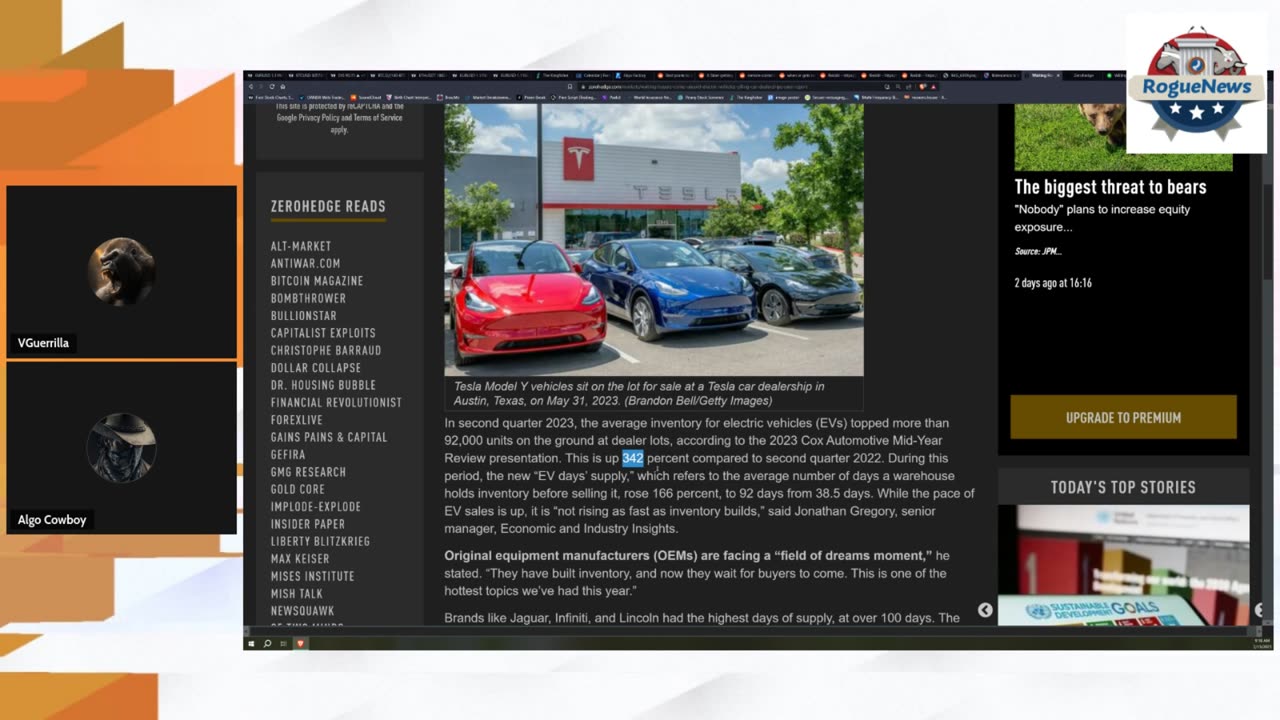The width and height of the screenshot is (1280, 720).
Task: Click VGuerrilla's gorilla avatar
Action: tap(121, 271)
